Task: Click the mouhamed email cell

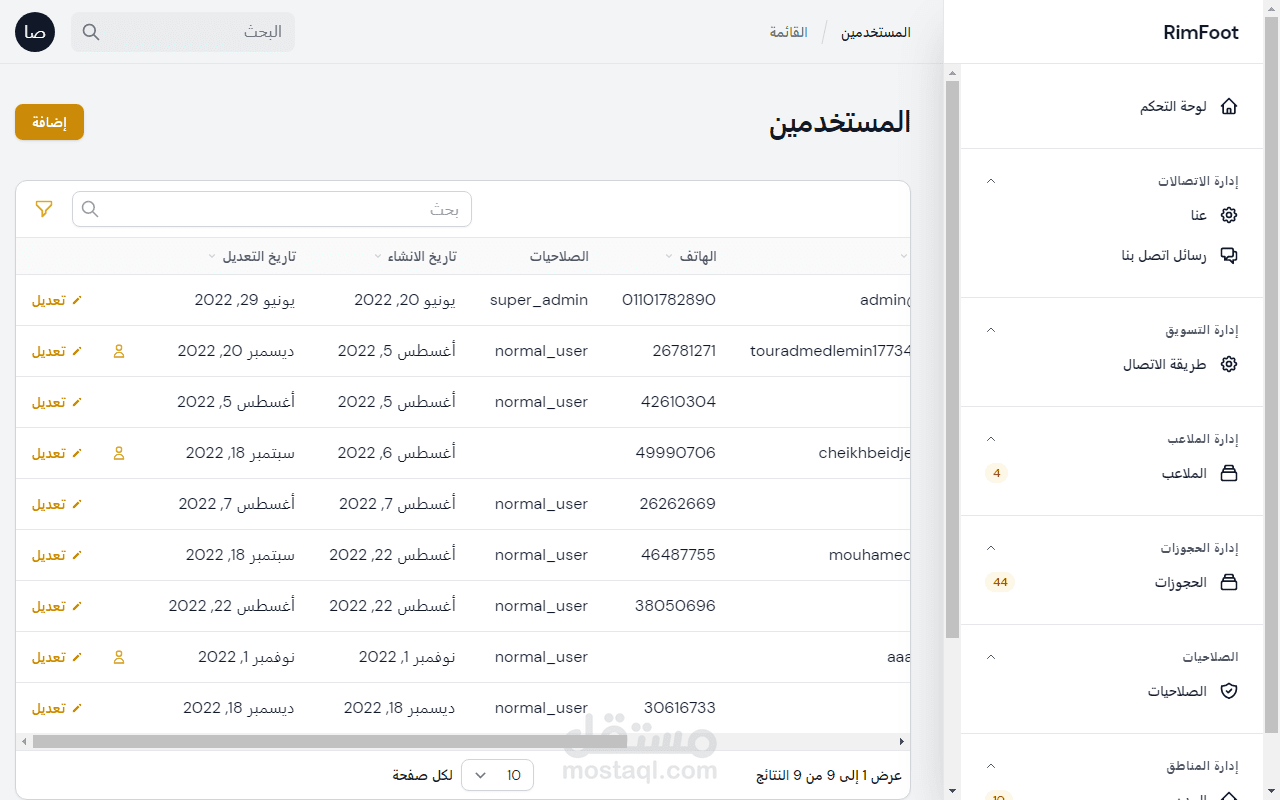Action: click(x=870, y=555)
